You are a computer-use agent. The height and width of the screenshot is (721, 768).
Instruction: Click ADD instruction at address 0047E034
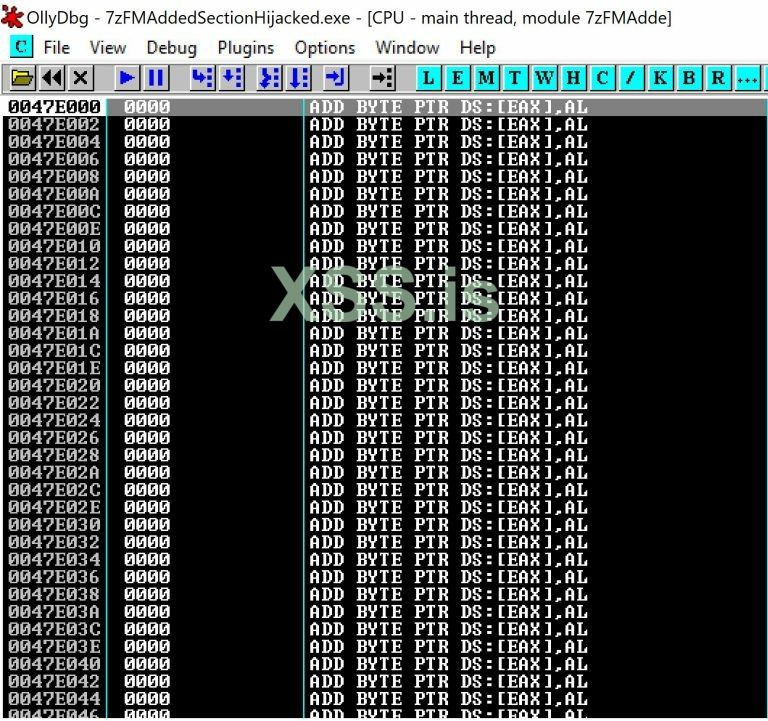tap(448, 559)
